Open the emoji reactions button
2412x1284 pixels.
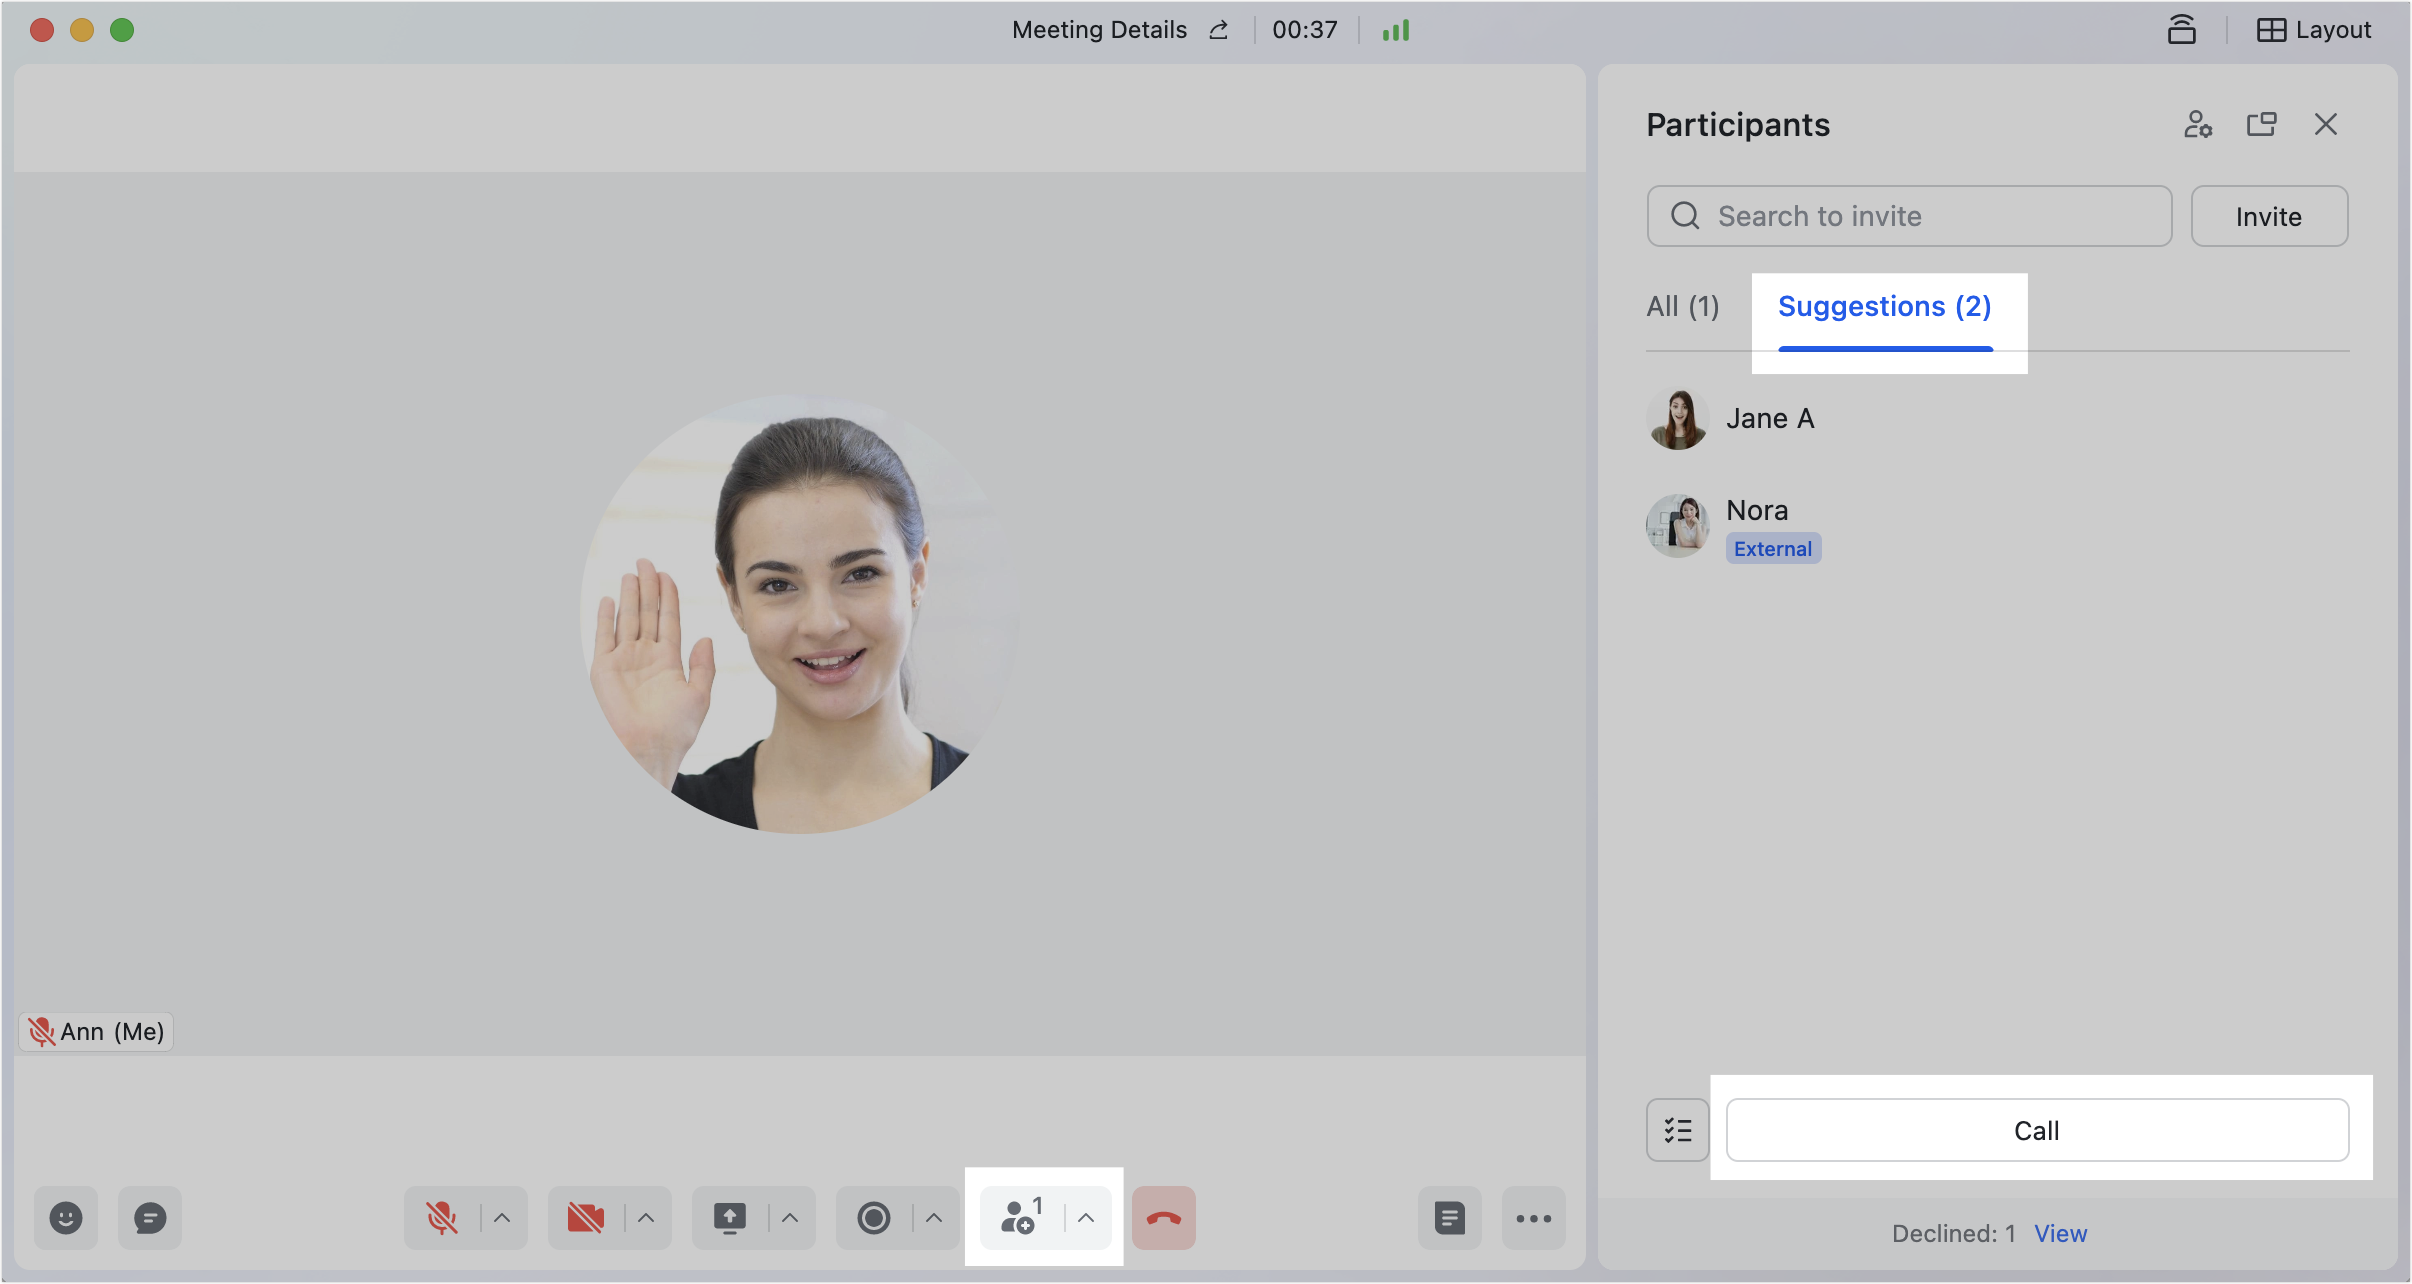click(x=66, y=1218)
